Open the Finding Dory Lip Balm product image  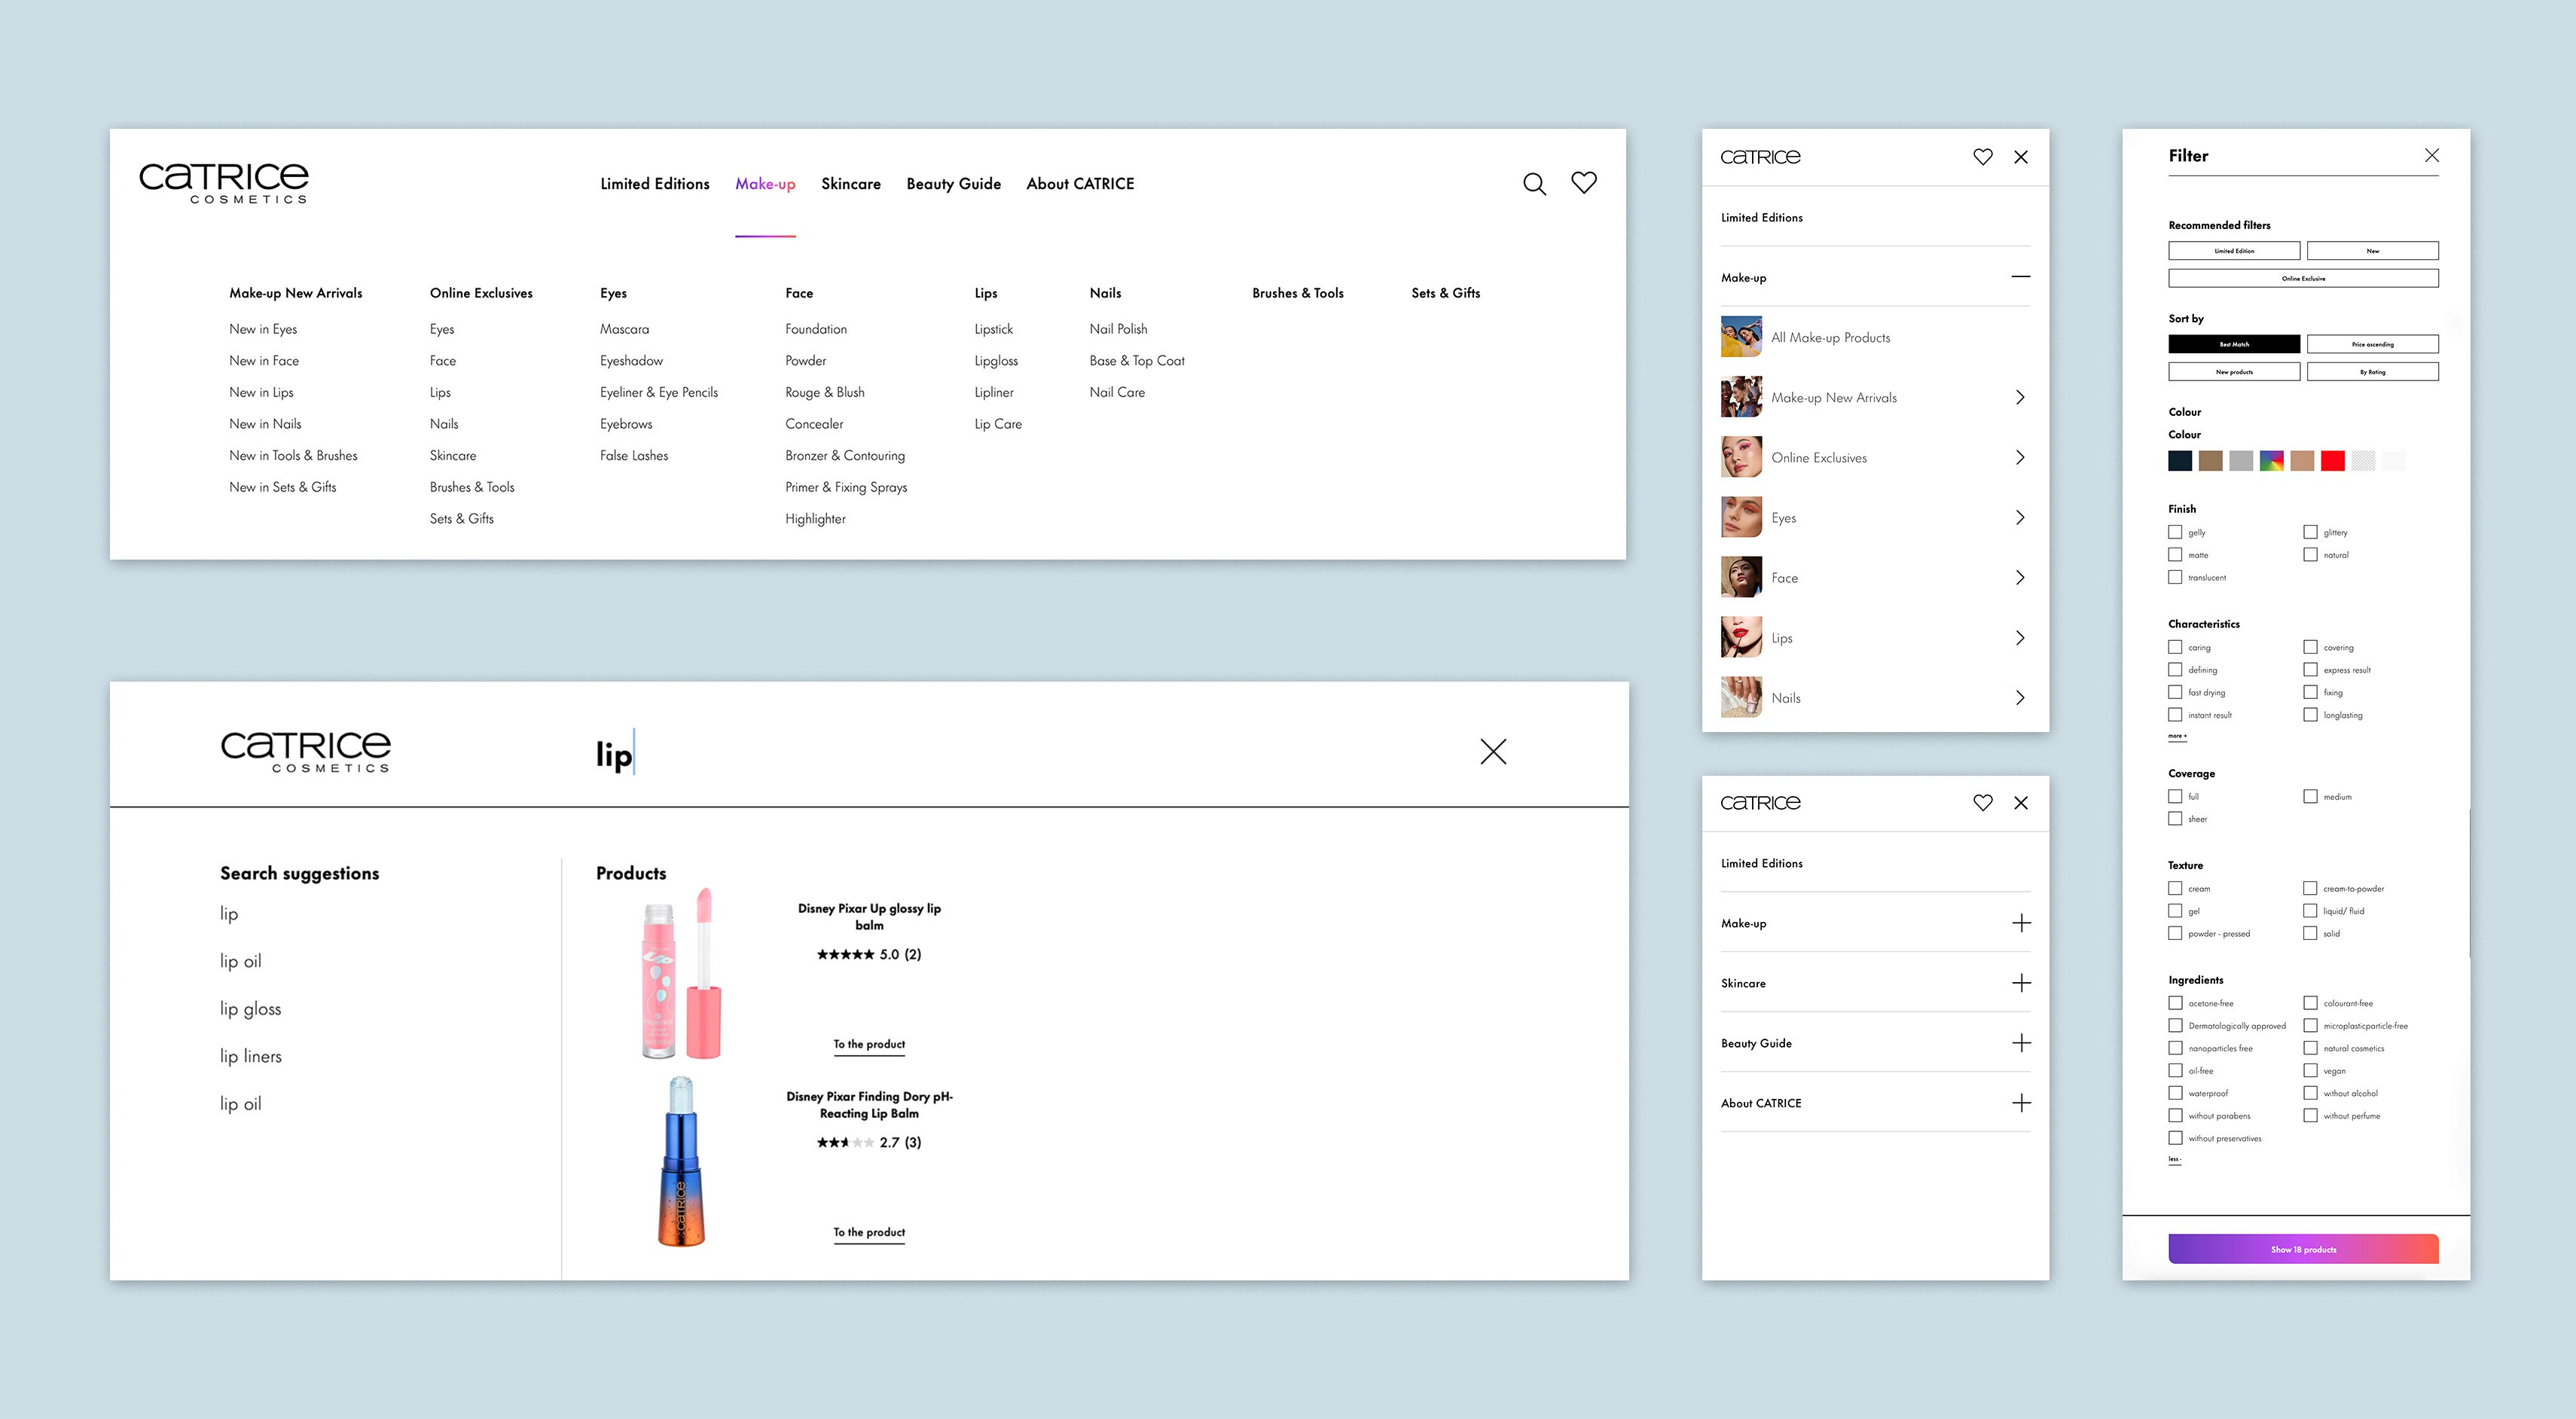681,1161
